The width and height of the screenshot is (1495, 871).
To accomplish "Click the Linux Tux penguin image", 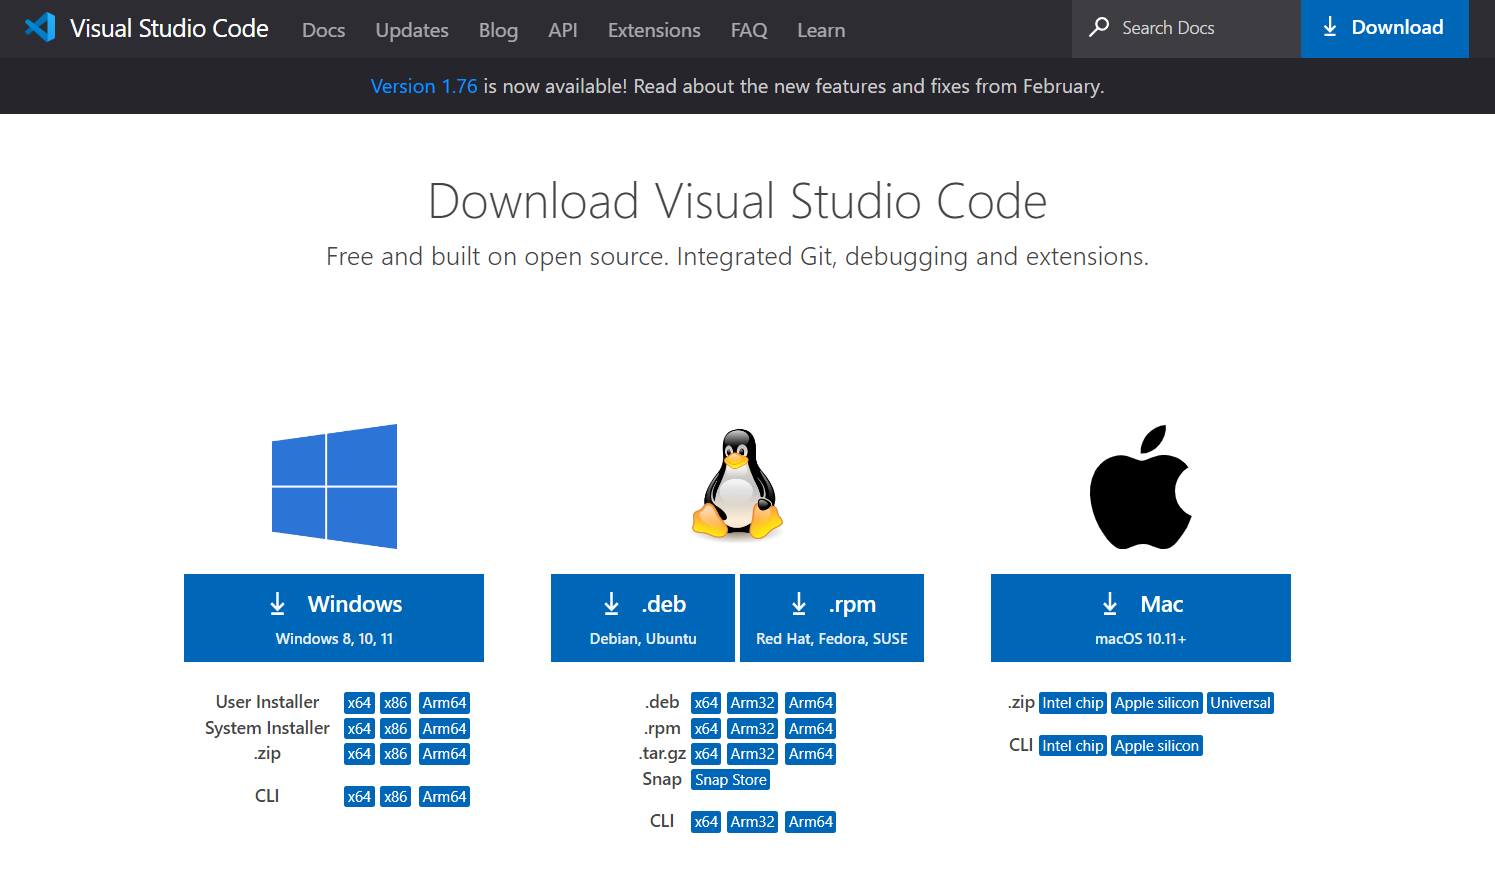I will click(737, 485).
